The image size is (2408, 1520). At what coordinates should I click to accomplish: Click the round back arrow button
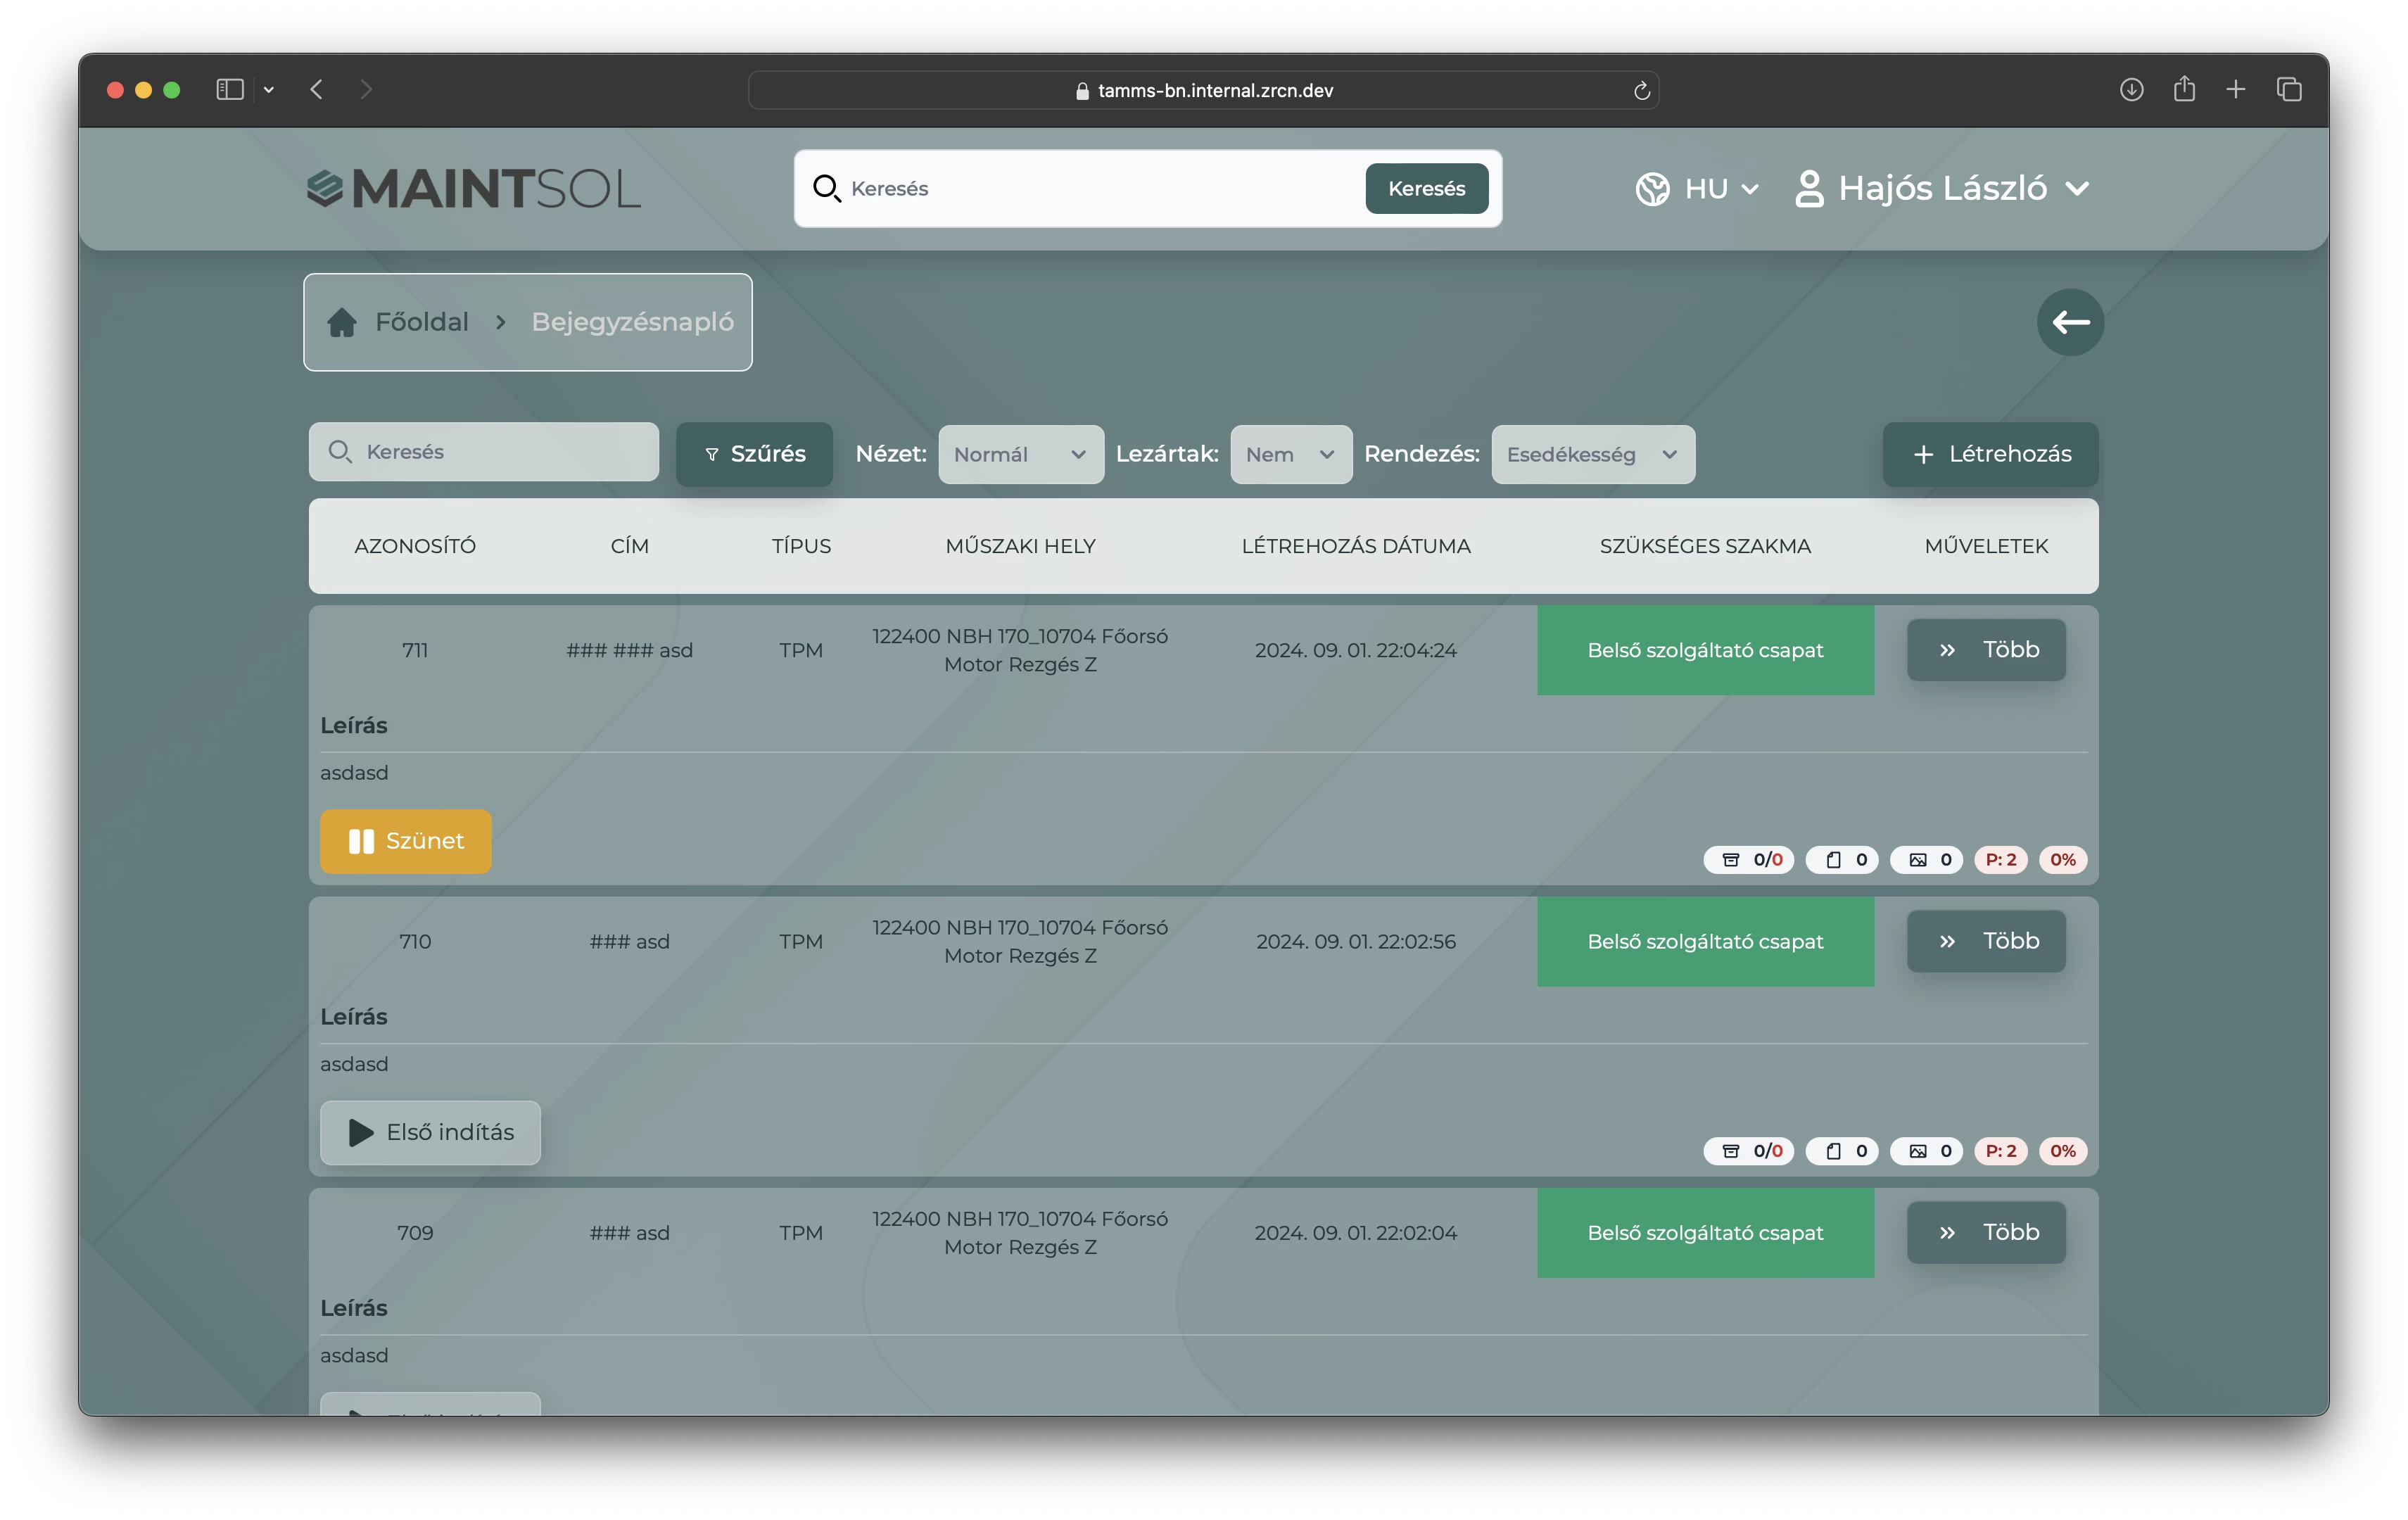pos(2070,322)
